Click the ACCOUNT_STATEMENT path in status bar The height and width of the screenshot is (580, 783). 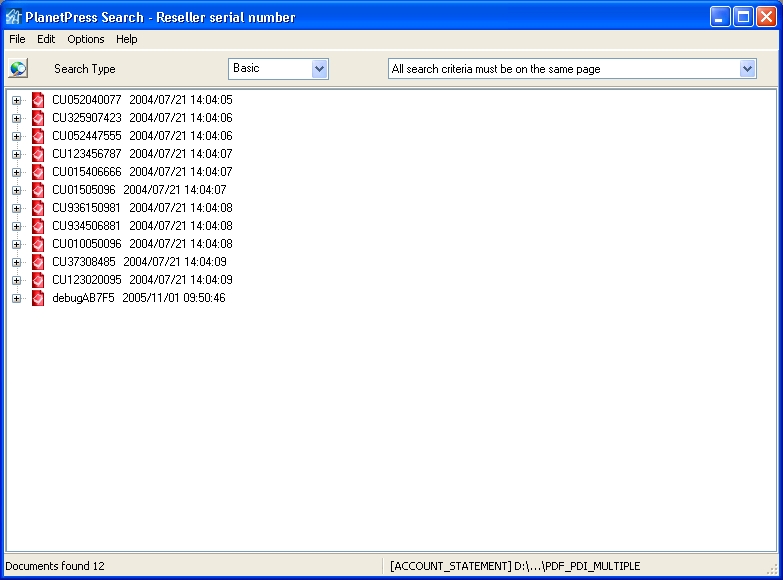pos(515,566)
